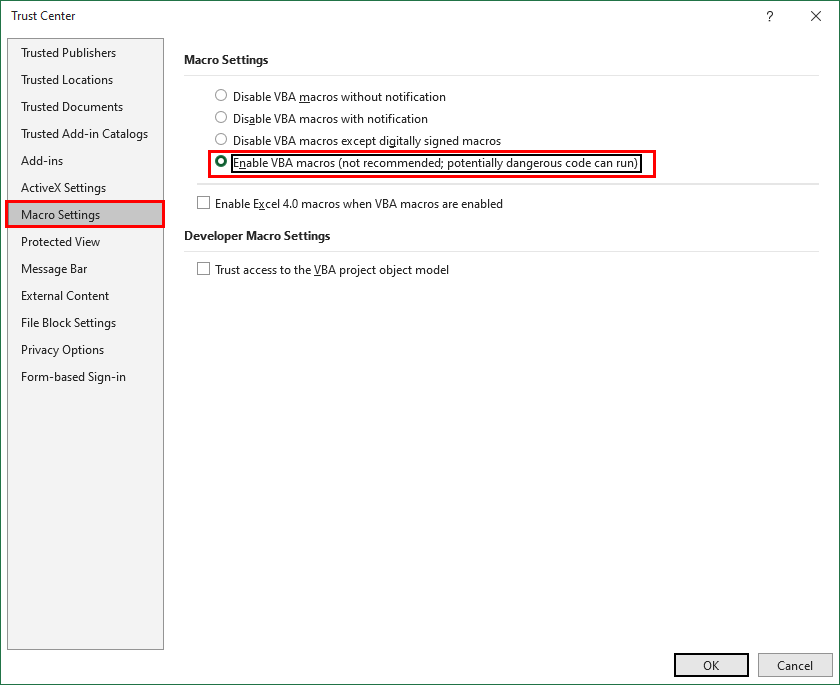Go to Trusted Documents section
This screenshot has width=840, height=685.
(85, 107)
